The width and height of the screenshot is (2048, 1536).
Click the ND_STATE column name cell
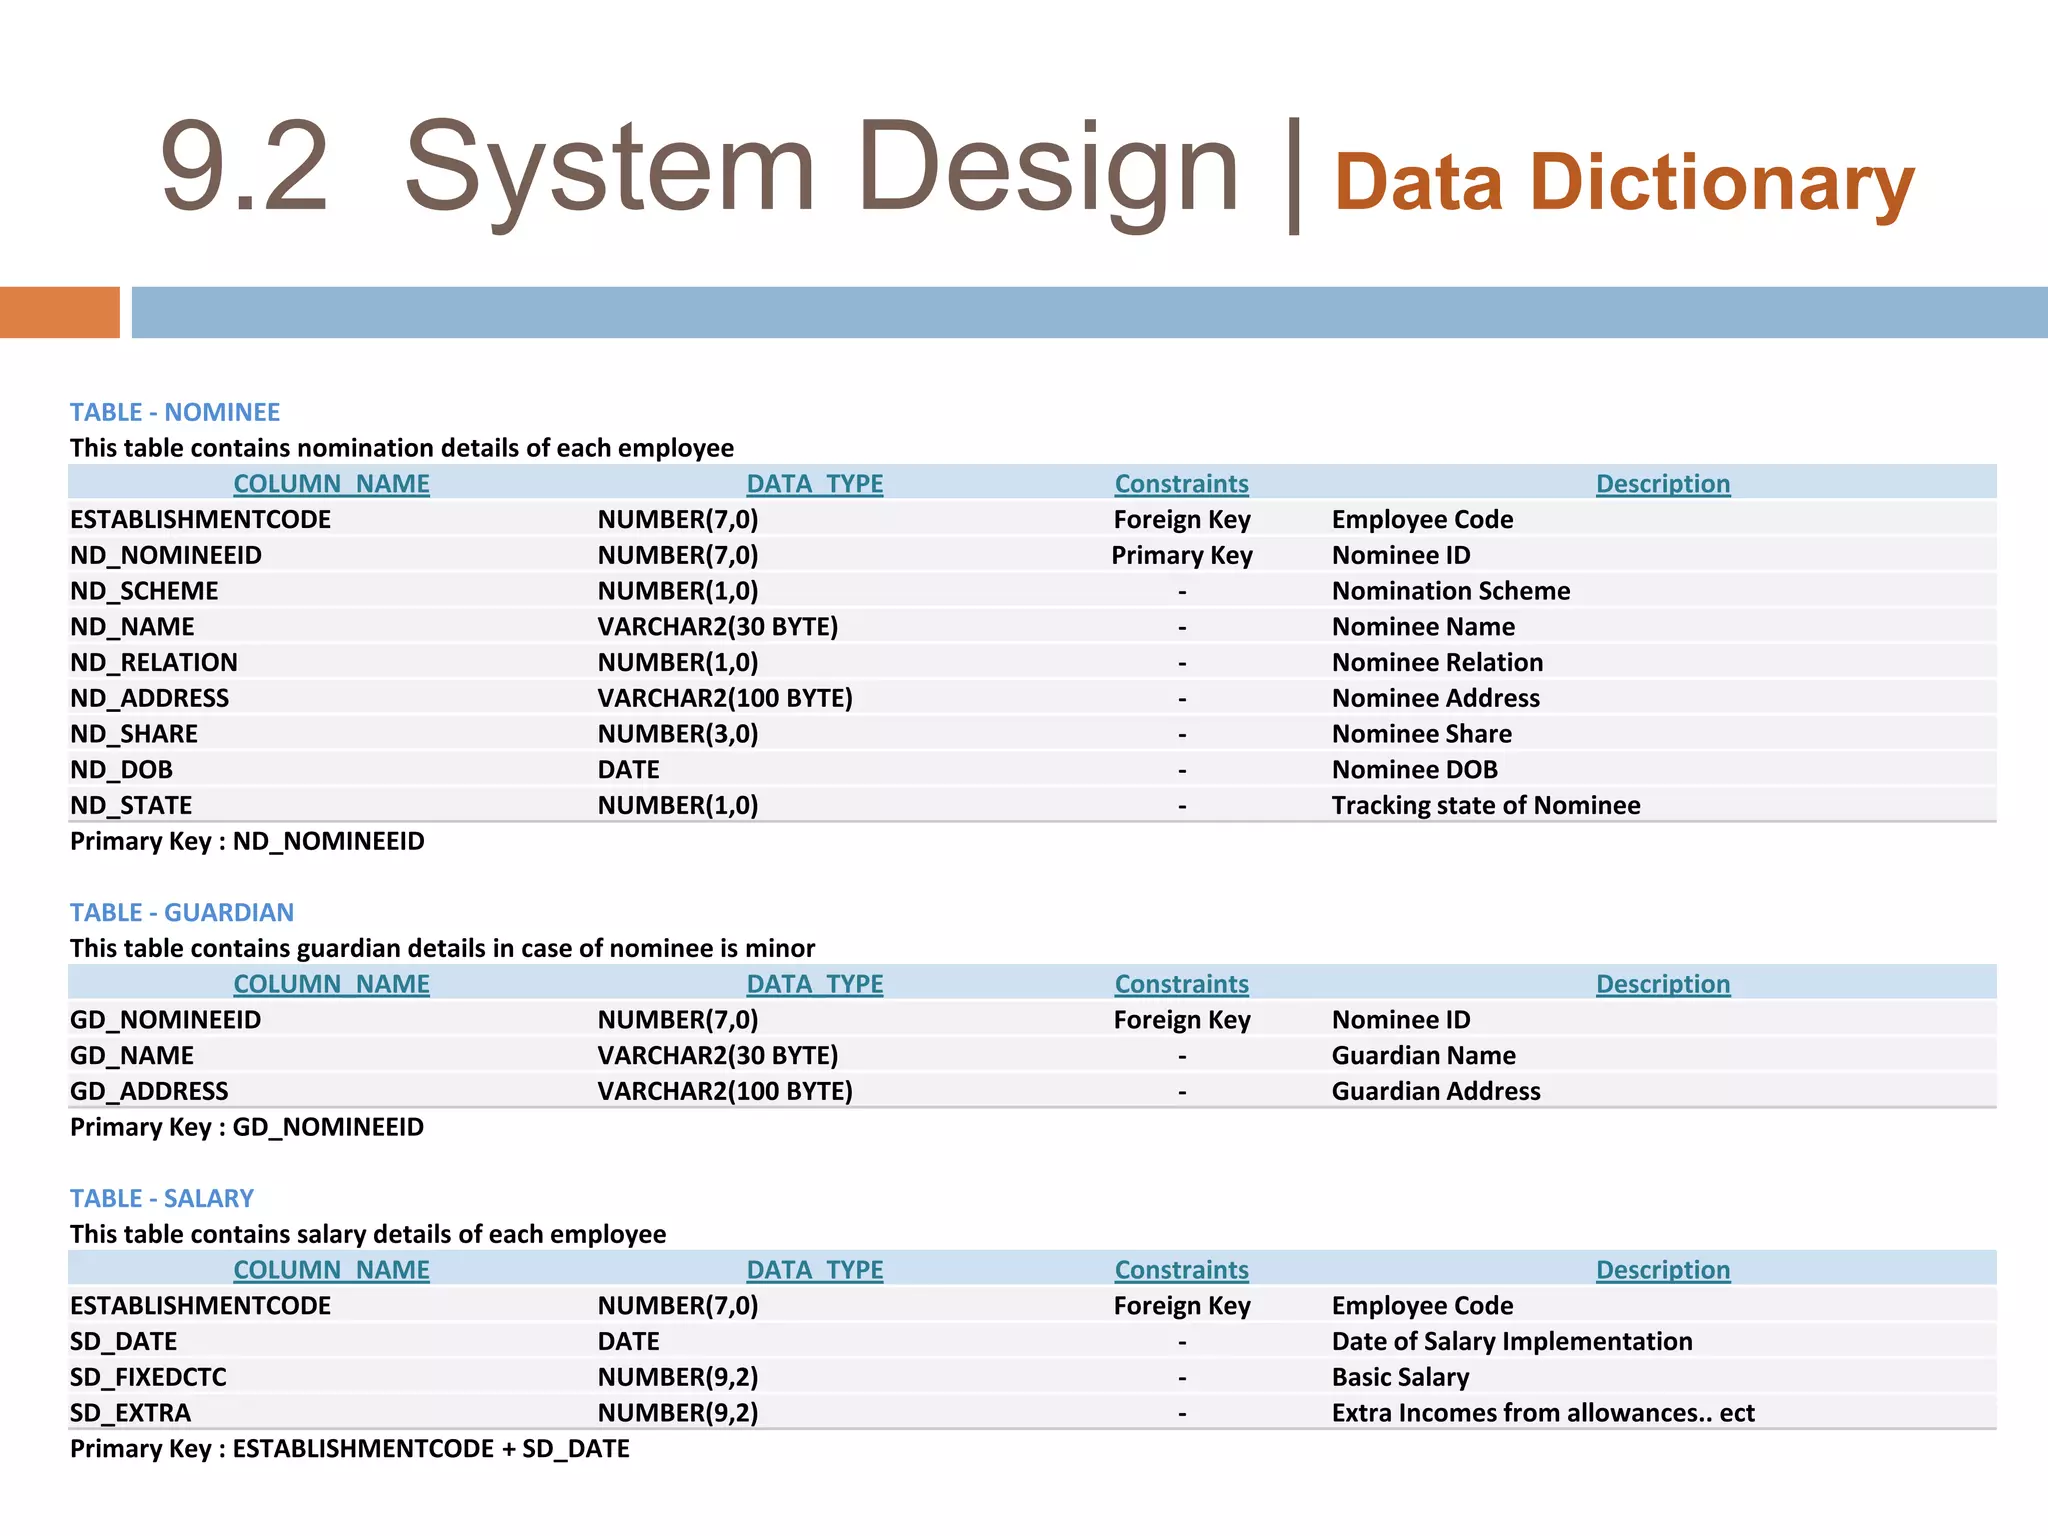(x=131, y=806)
